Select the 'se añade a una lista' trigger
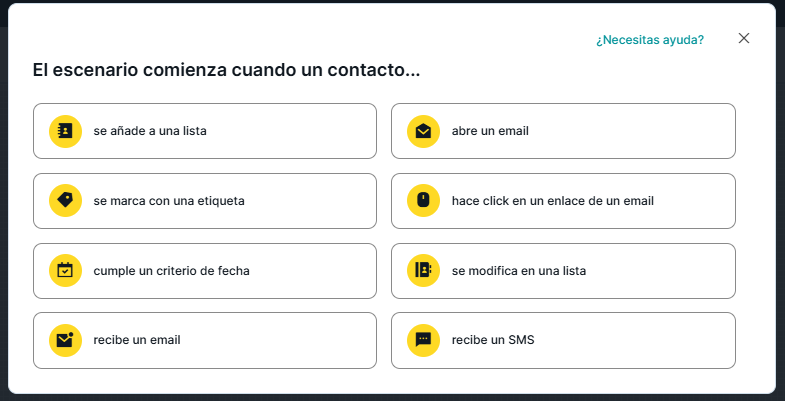Viewport: 785px width, 401px height. [x=150, y=131]
